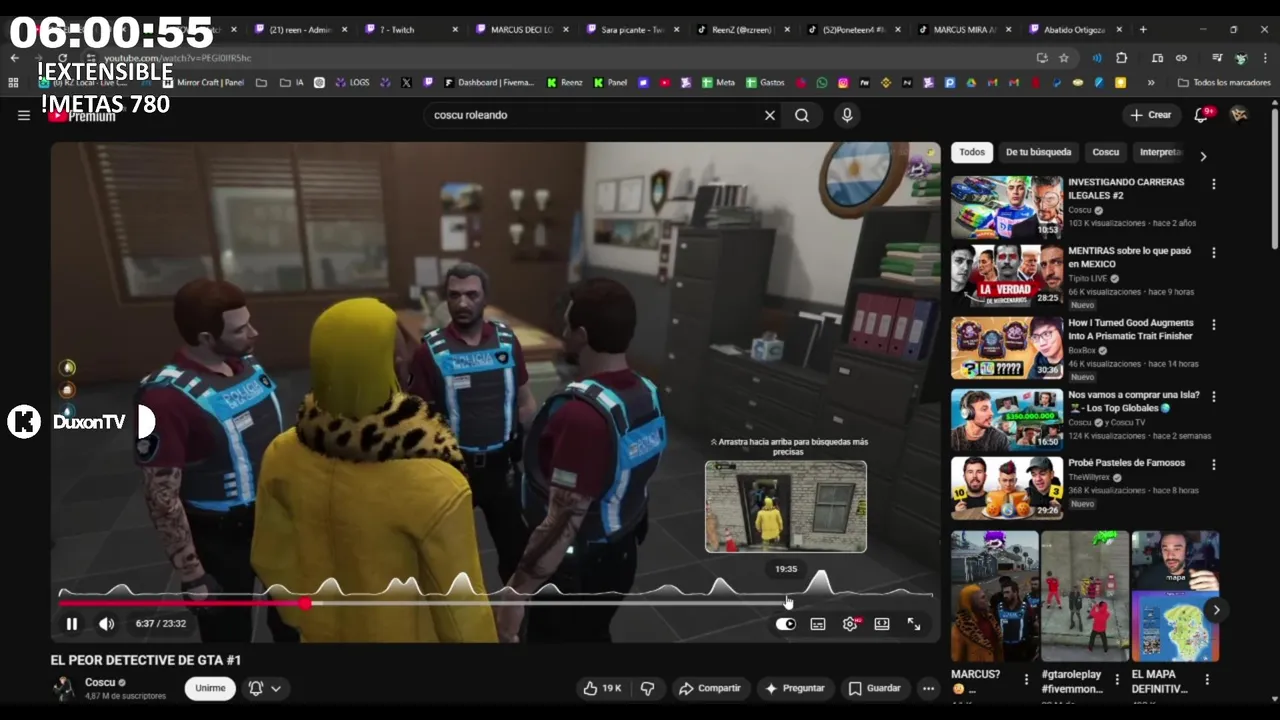Click the Guardar button
The height and width of the screenshot is (720, 1280).
click(875, 688)
